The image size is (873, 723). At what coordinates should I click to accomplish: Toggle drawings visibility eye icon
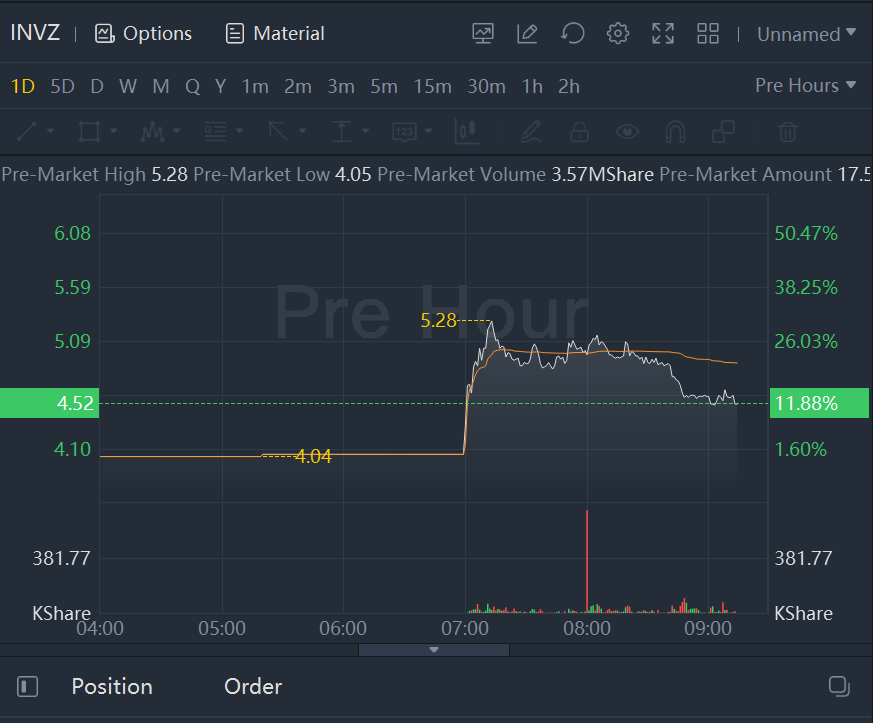(x=627, y=132)
